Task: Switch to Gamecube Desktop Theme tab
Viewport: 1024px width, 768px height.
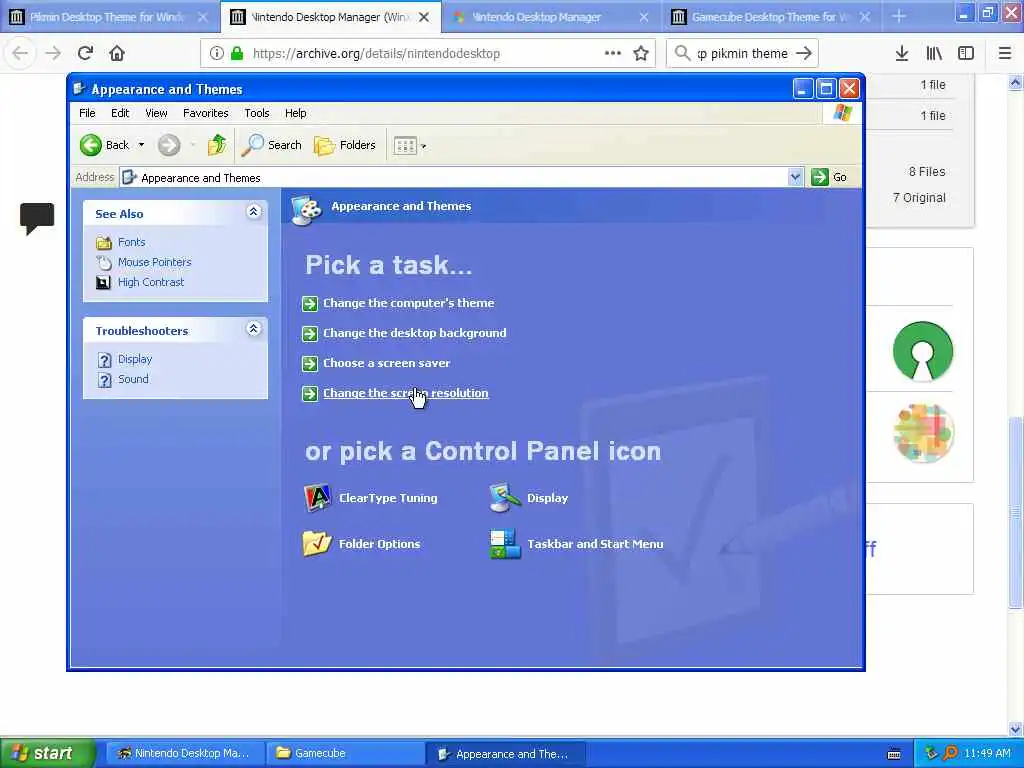Action: [772, 17]
